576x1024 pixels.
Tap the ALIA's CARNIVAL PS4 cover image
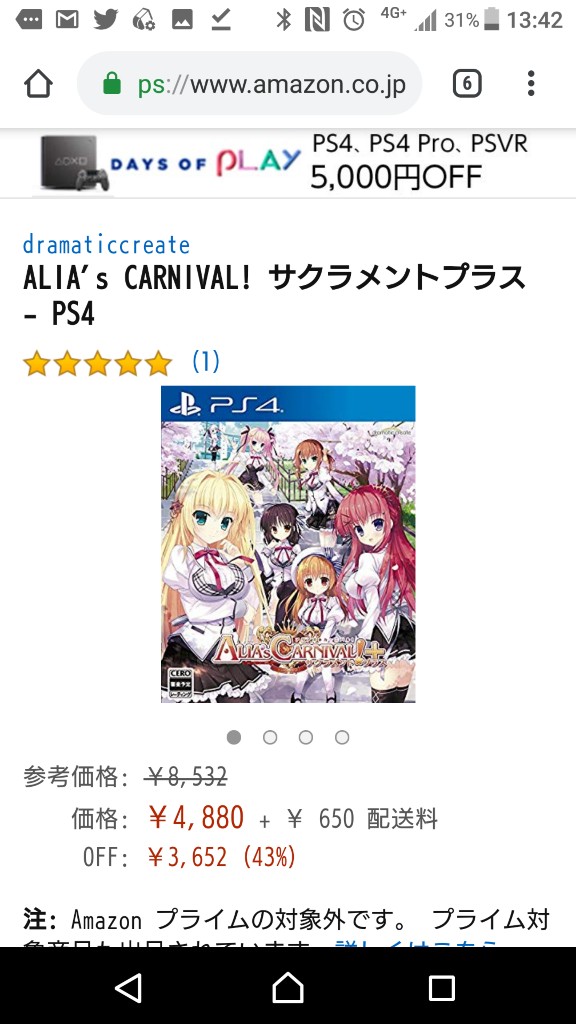coord(288,544)
